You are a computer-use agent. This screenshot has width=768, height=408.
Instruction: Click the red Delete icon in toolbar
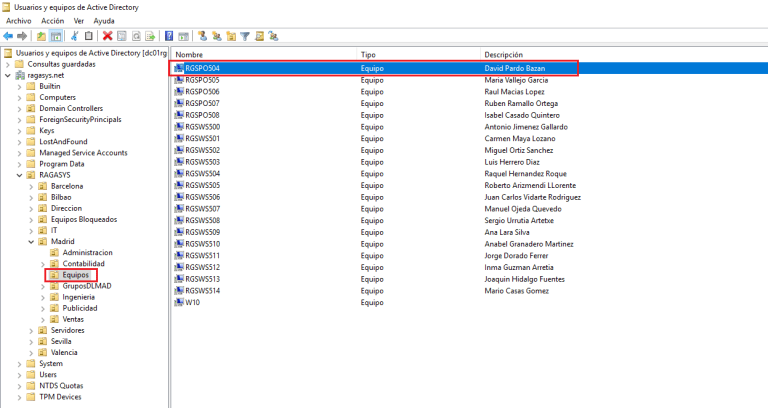click(107, 36)
